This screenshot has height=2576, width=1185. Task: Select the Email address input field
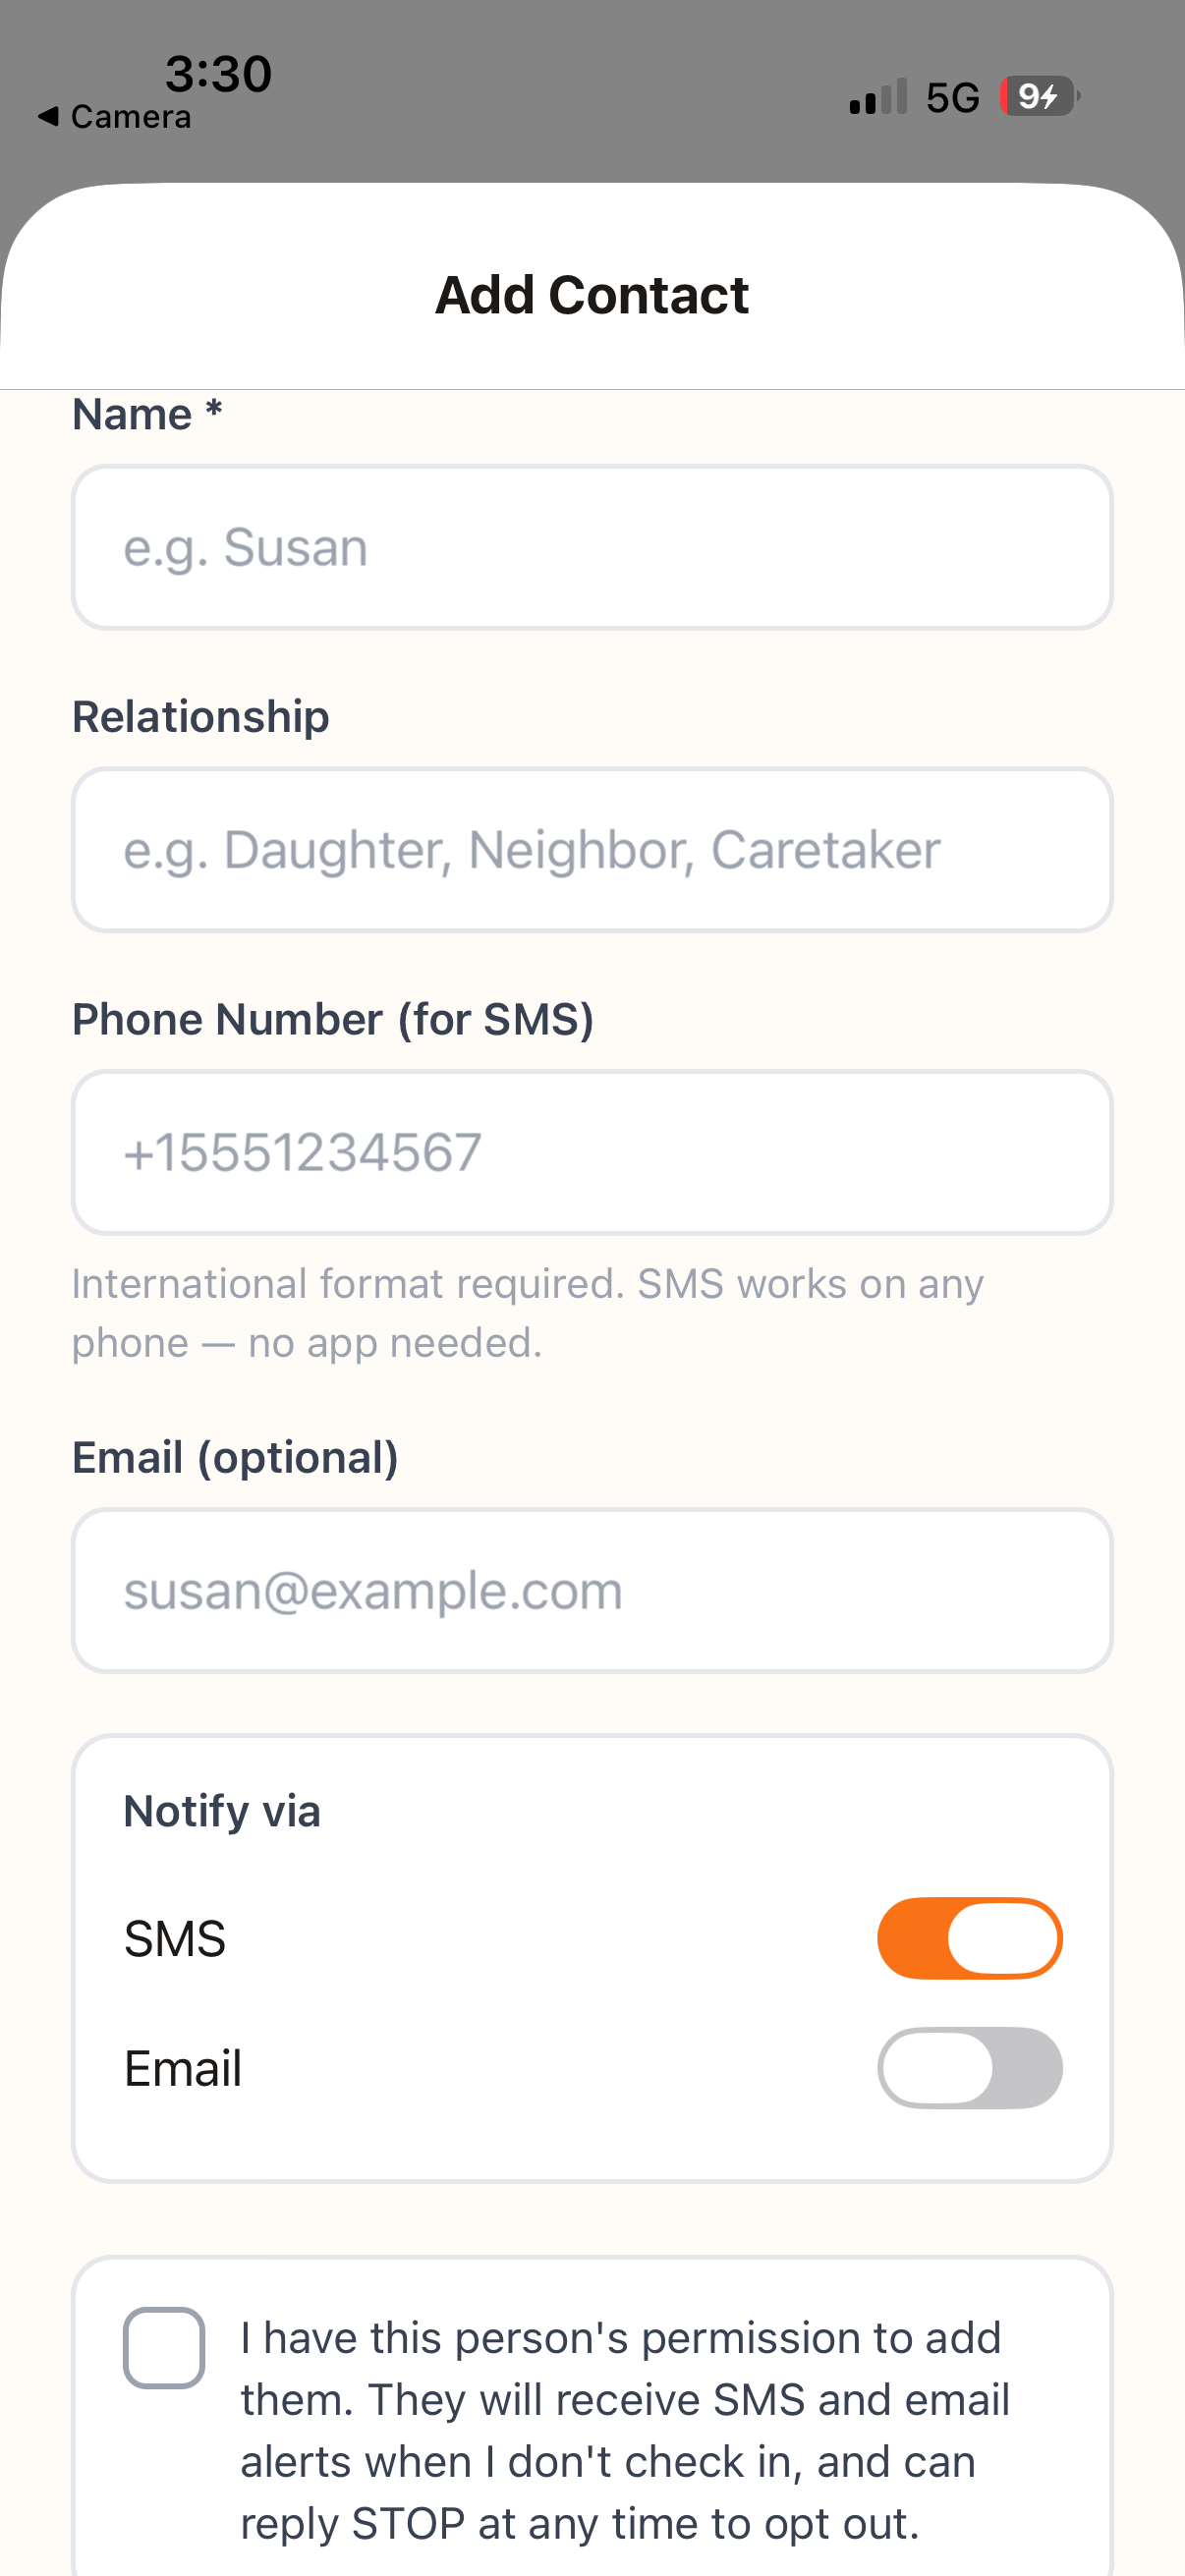coord(592,1590)
